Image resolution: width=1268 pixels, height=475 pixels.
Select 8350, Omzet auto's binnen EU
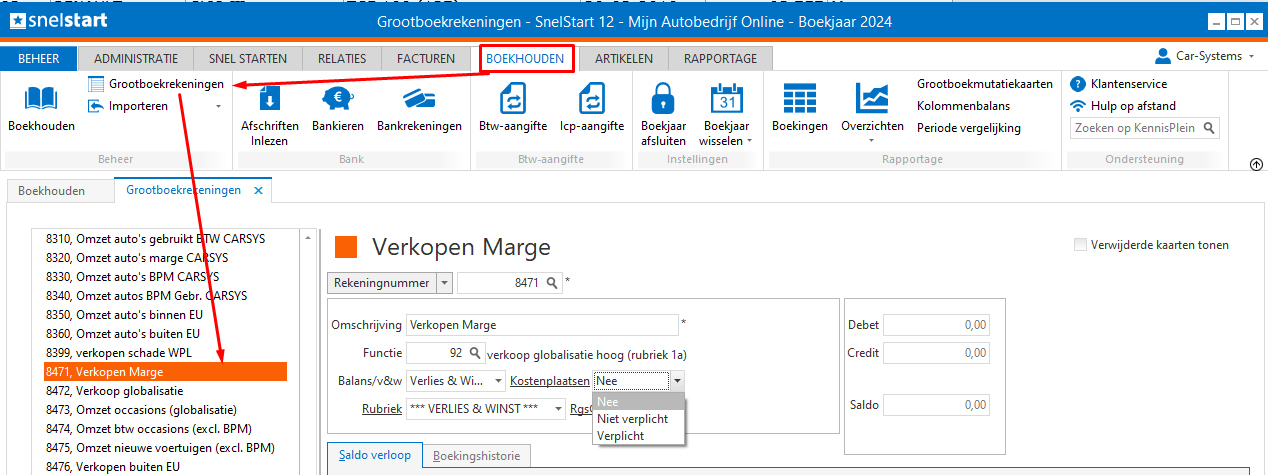click(165, 315)
